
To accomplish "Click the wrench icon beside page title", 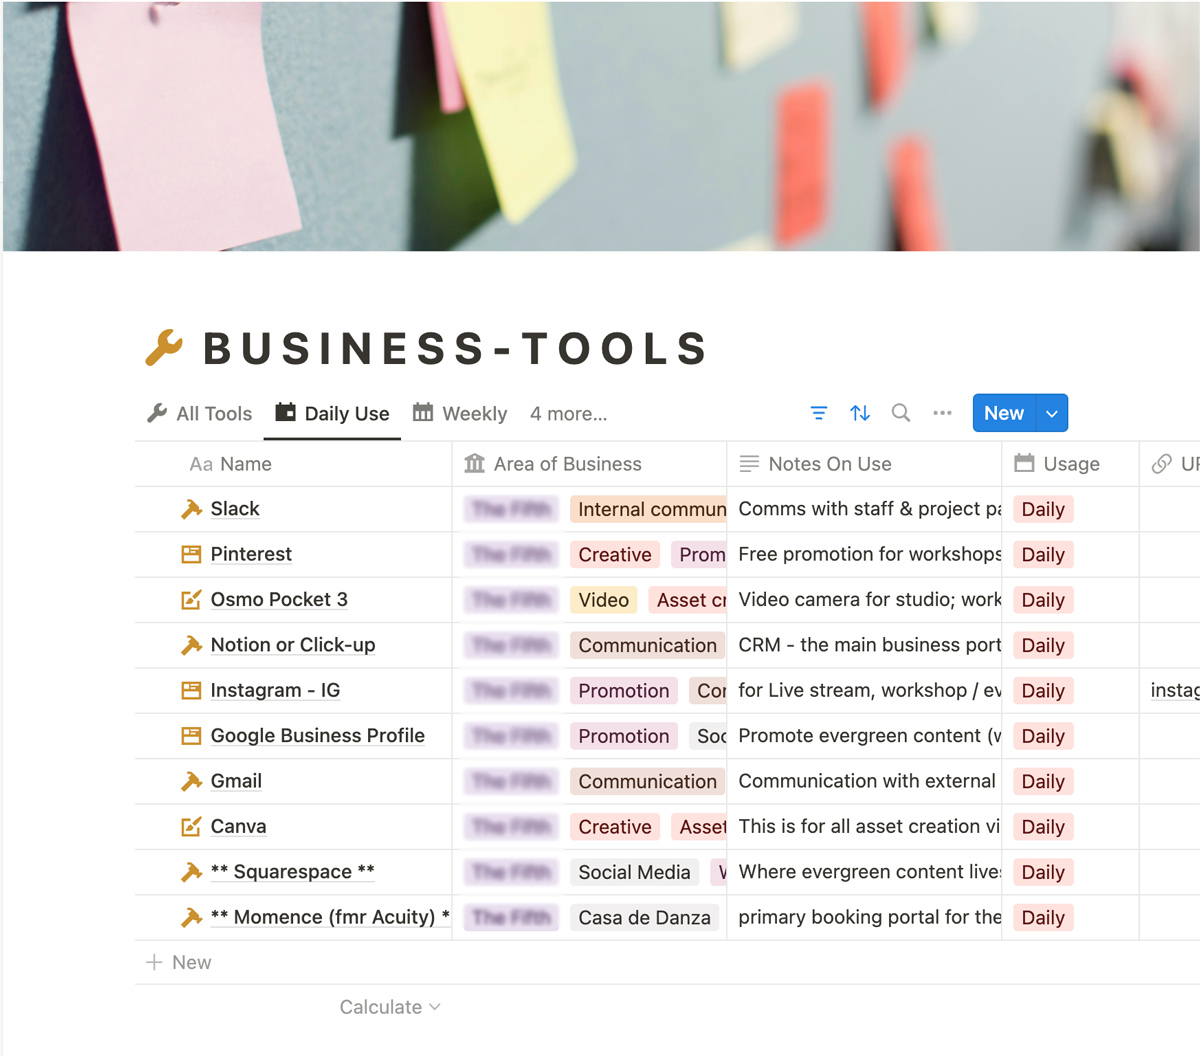I will (x=164, y=348).
